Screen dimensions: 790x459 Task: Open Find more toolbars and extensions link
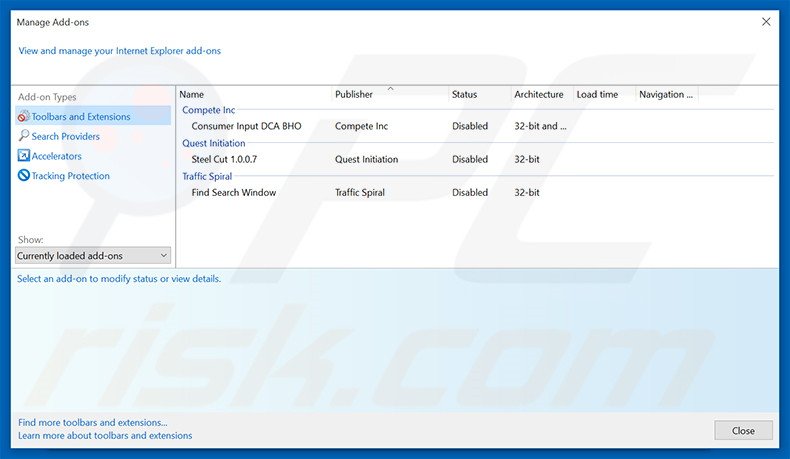(x=93, y=422)
